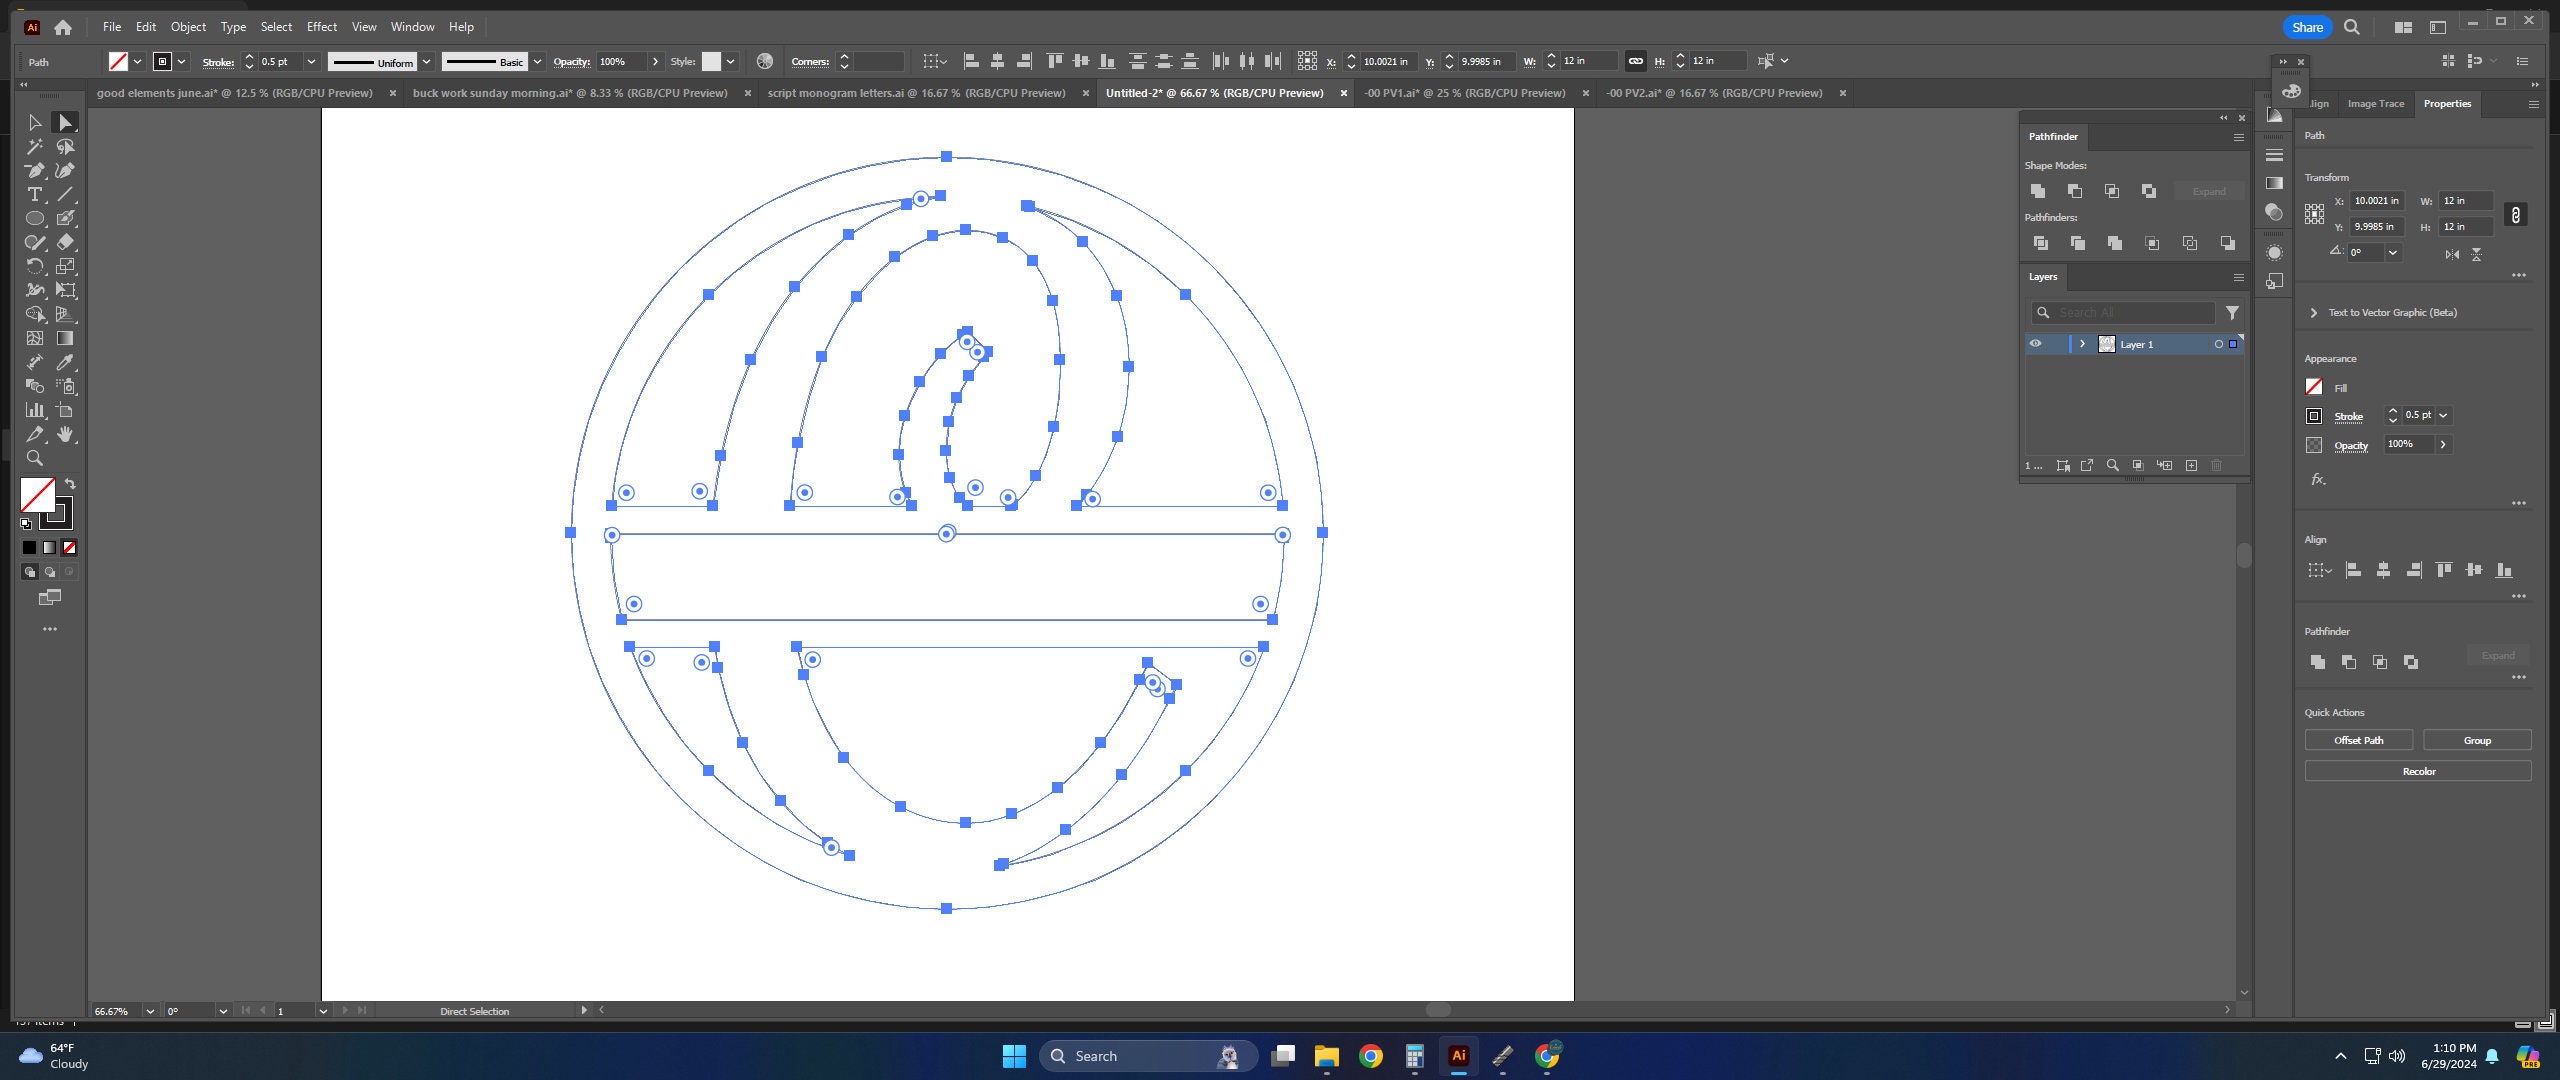This screenshot has width=2560, height=1080.
Task: Click the Illustrator Home icon
Action: tap(64, 27)
